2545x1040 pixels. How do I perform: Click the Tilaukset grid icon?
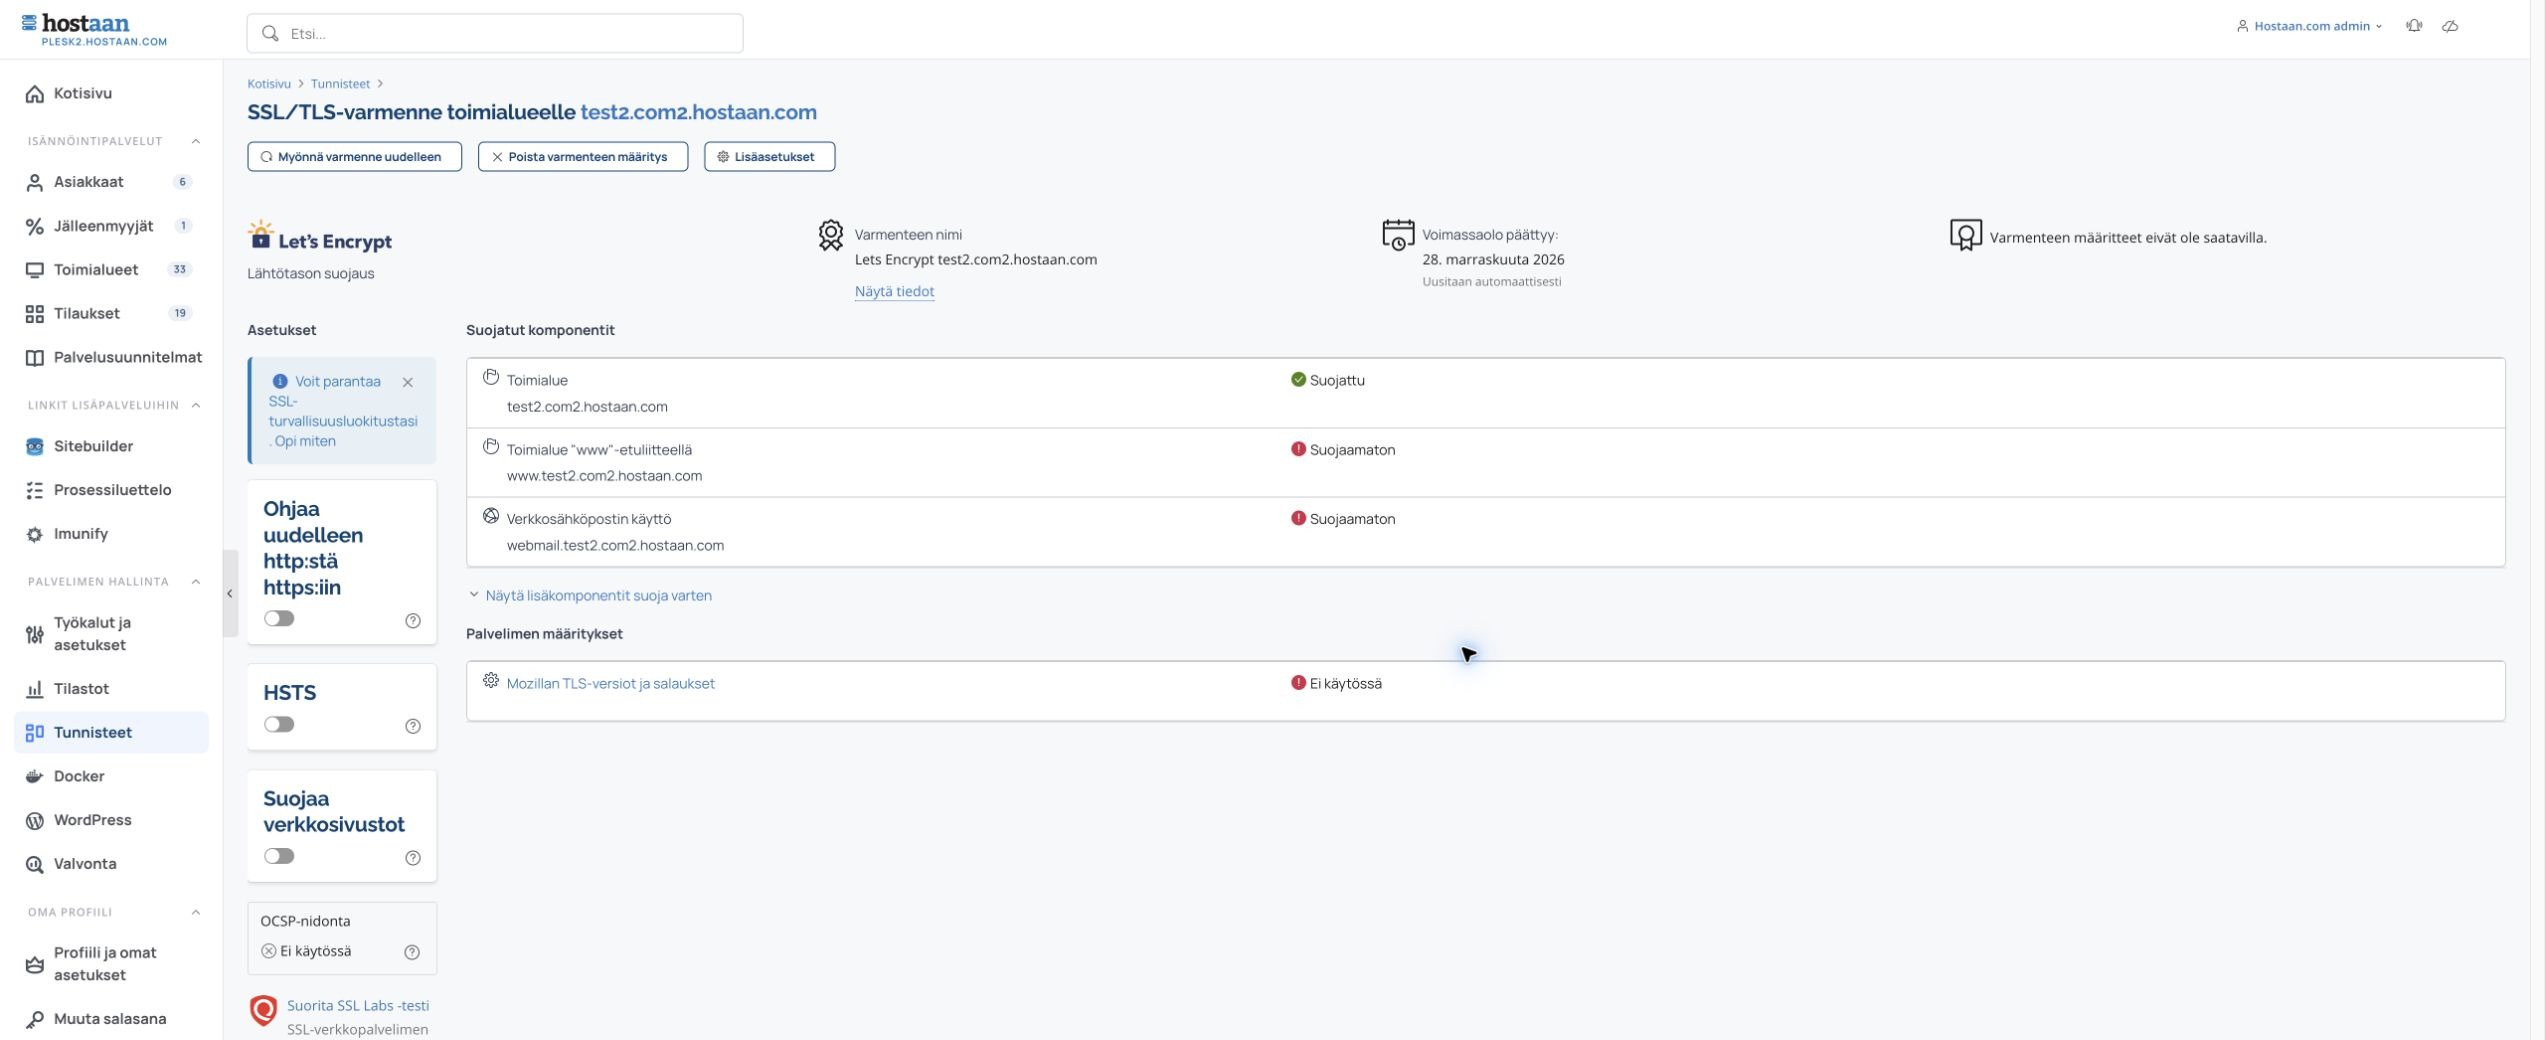35,314
